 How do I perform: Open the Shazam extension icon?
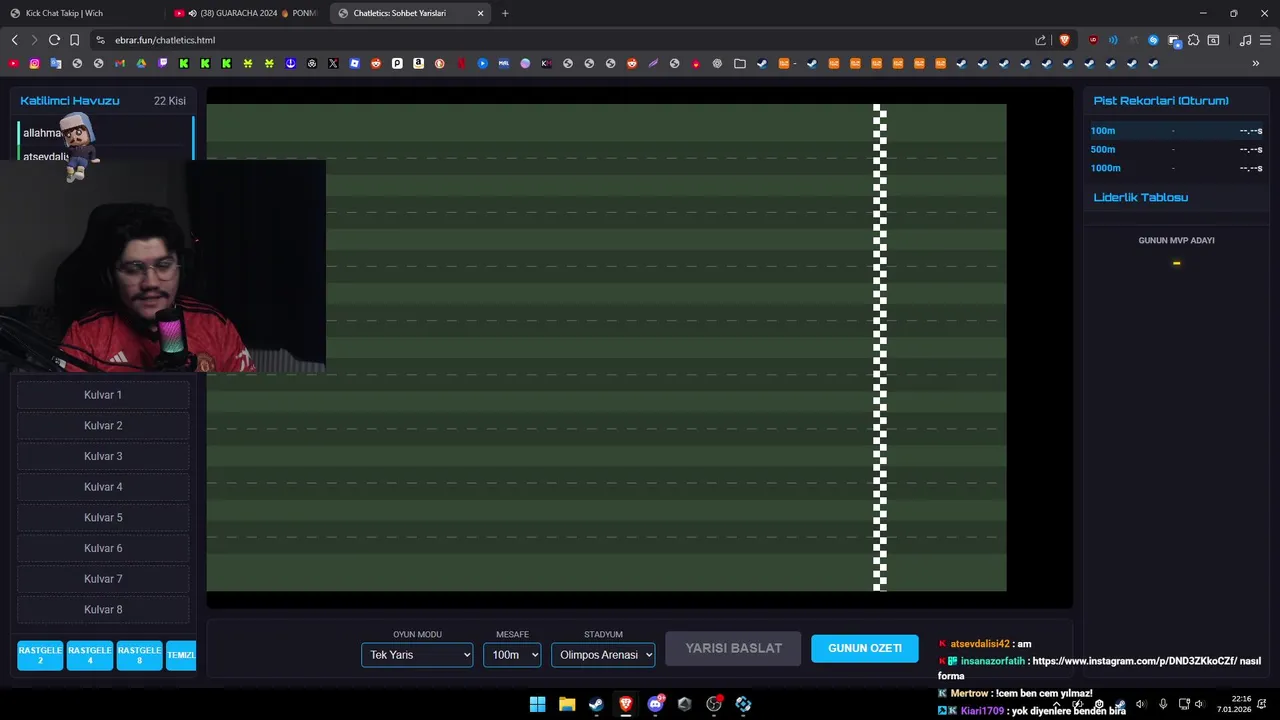click(x=1153, y=40)
